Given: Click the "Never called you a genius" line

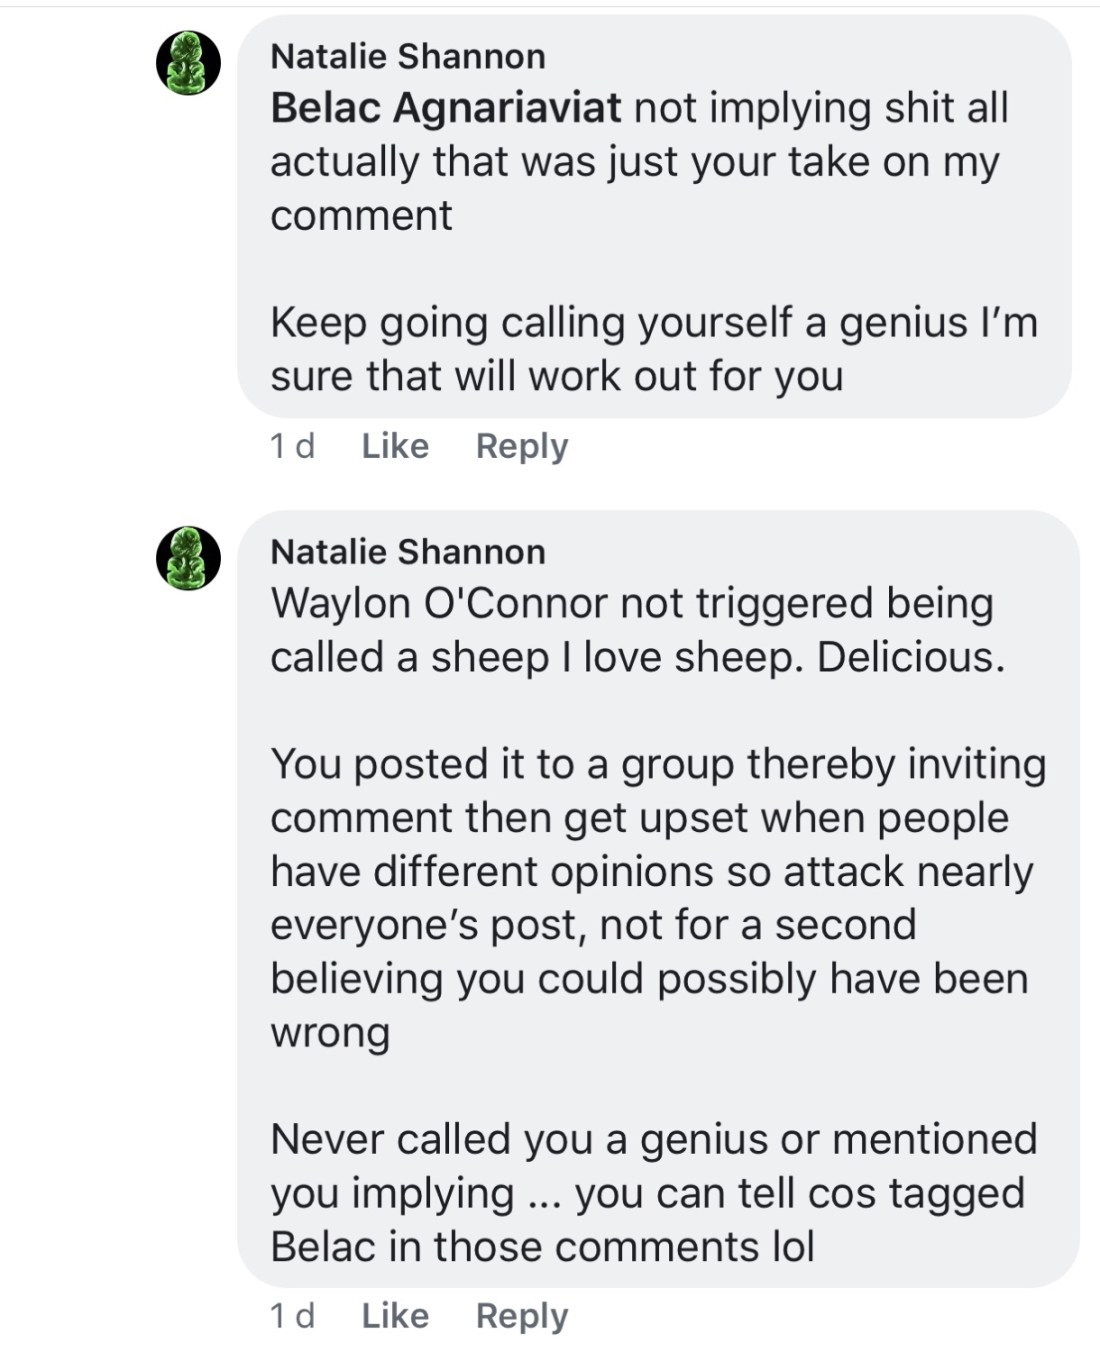Looking at the screenshot, I should tap(654, 1140).
